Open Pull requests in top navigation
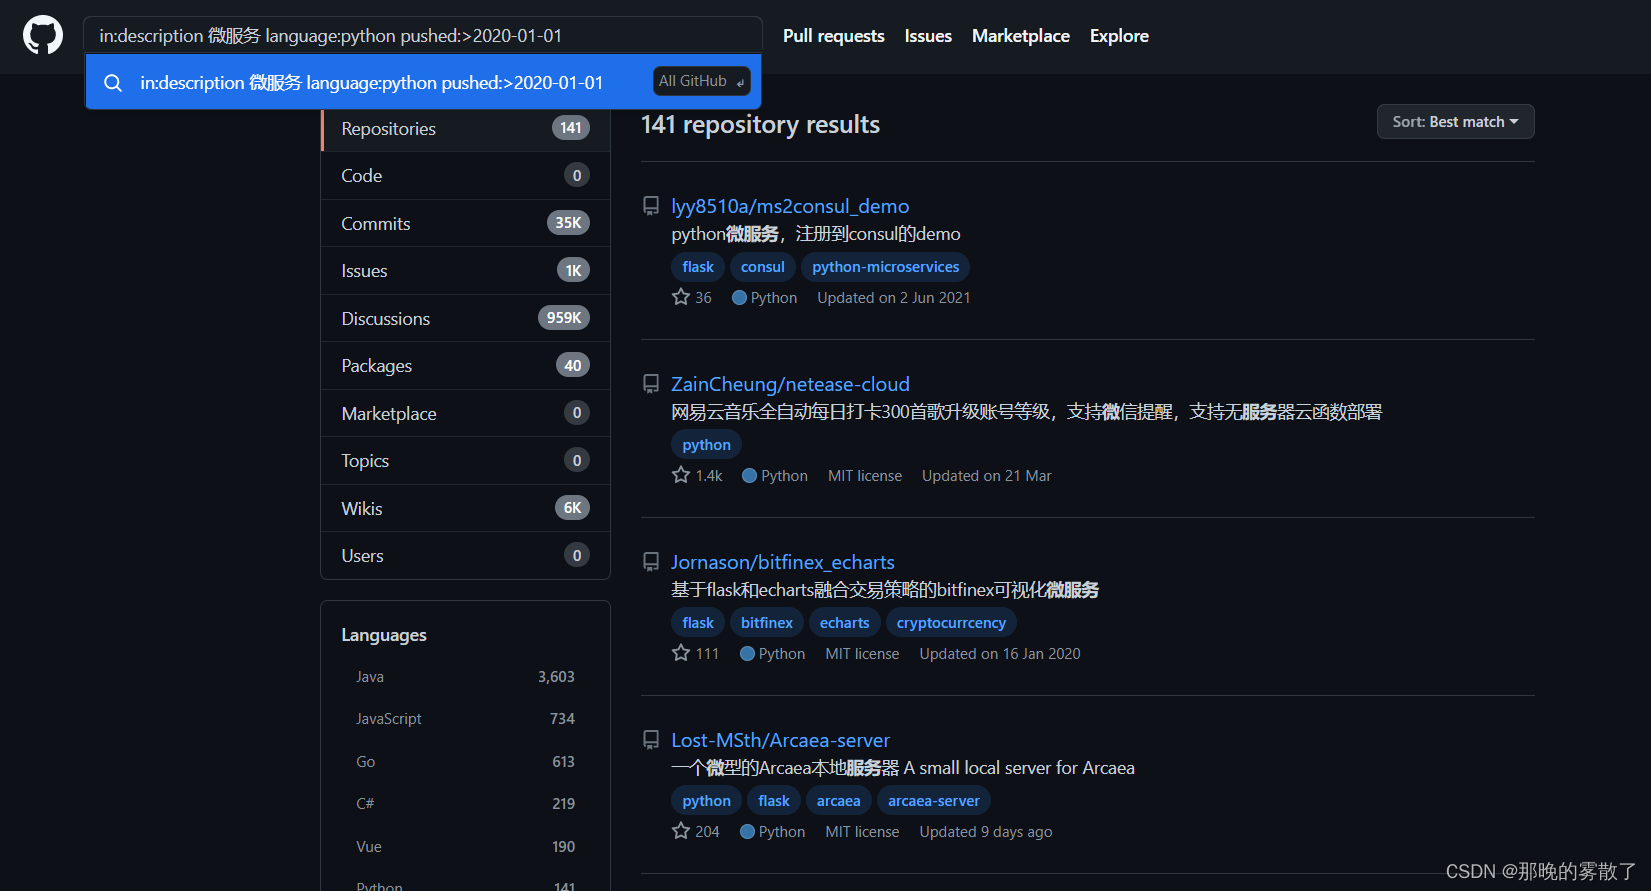This screenshot has width=1651, height=891. [834, 36]
